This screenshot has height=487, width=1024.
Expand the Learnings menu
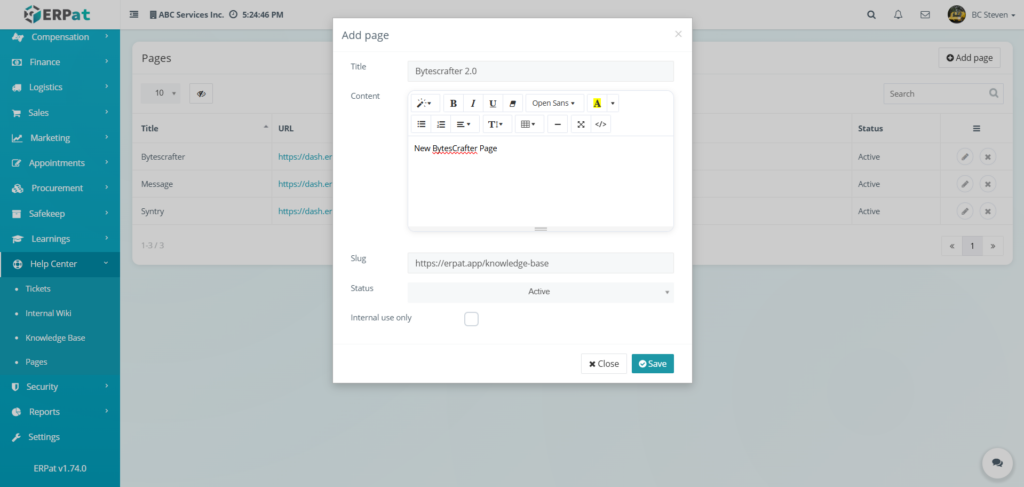(60, 239)
